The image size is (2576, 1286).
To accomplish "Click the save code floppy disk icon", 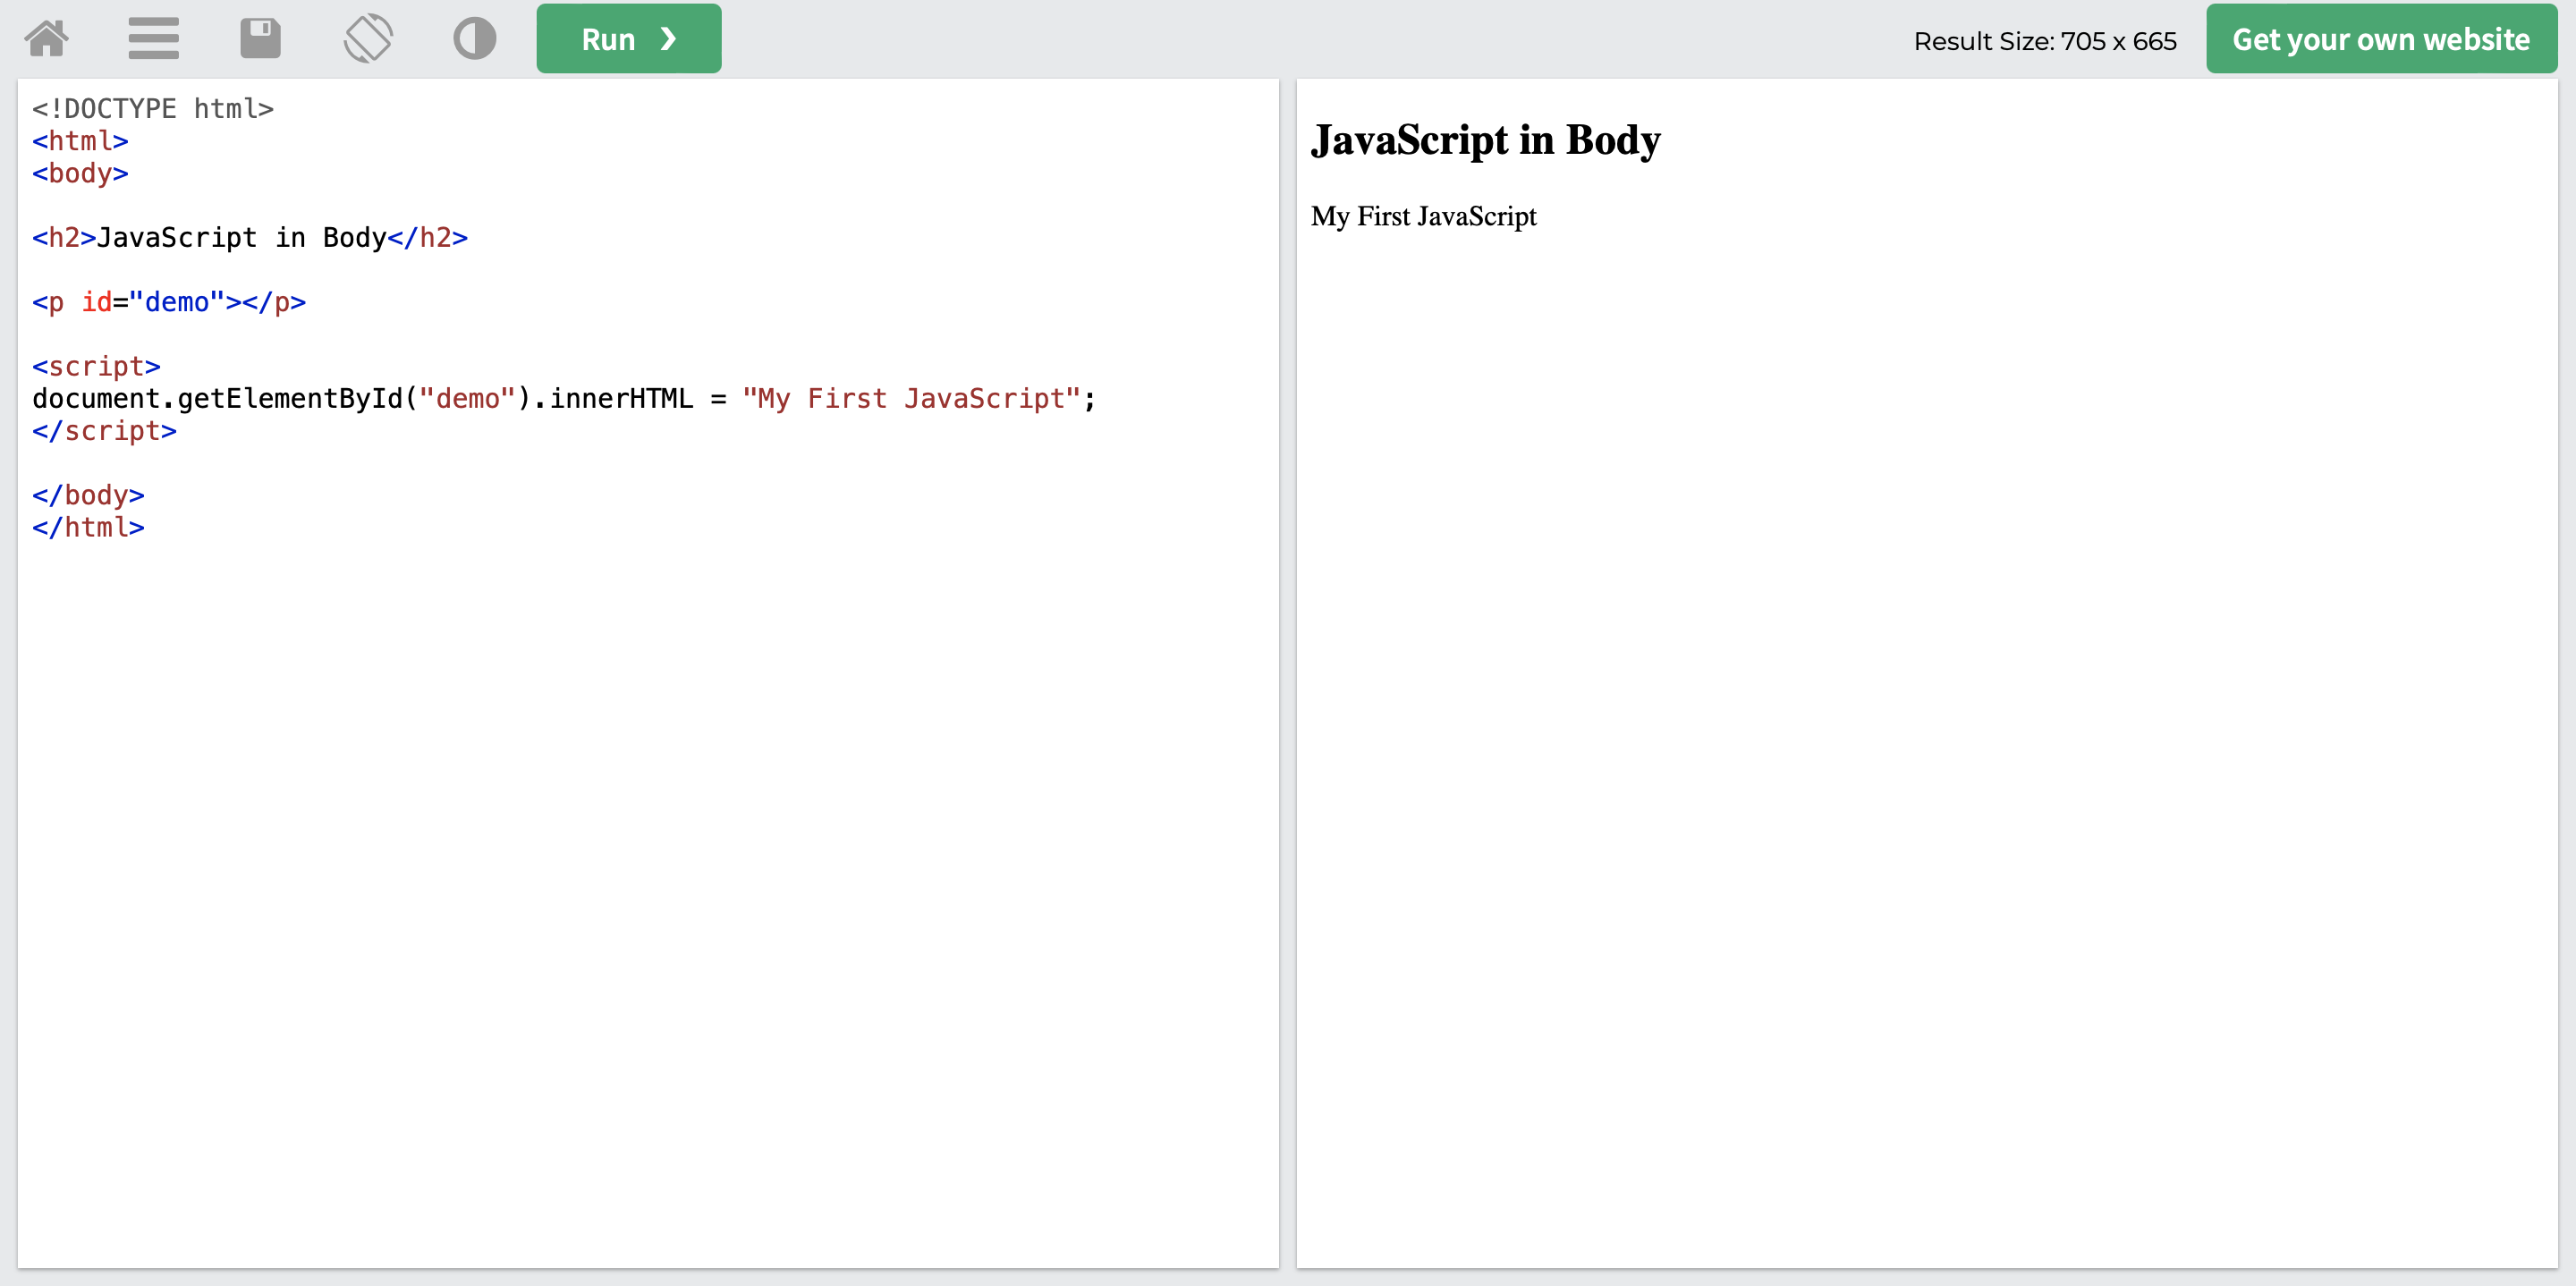I will 260,39.
